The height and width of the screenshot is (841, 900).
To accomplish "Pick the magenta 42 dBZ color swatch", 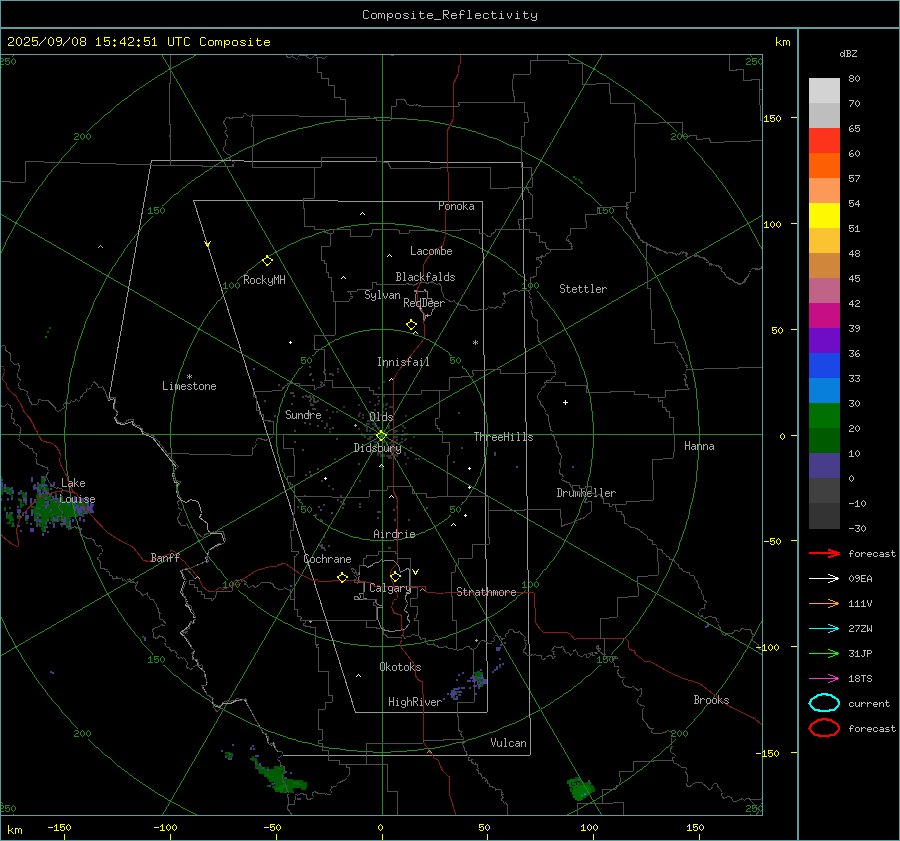I will tap(824, 315).
